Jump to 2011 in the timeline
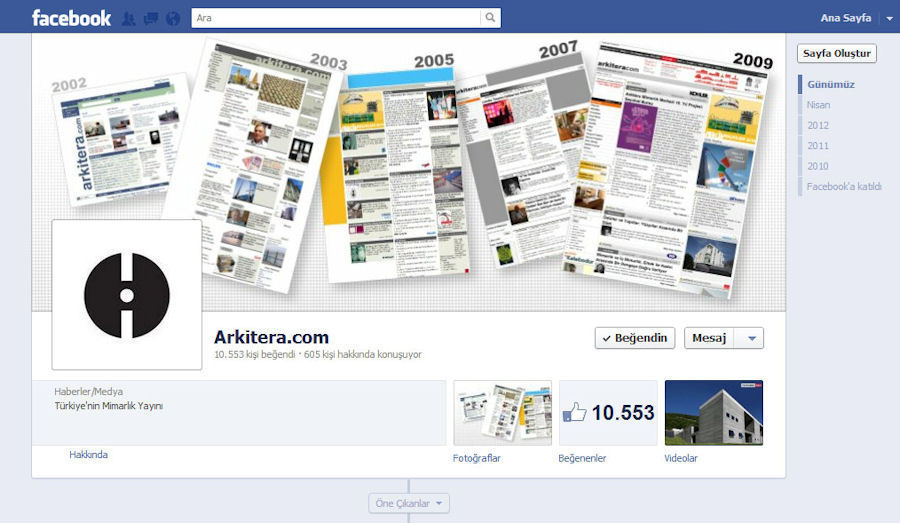The image size is (900, 523). [x=818, y=146]
